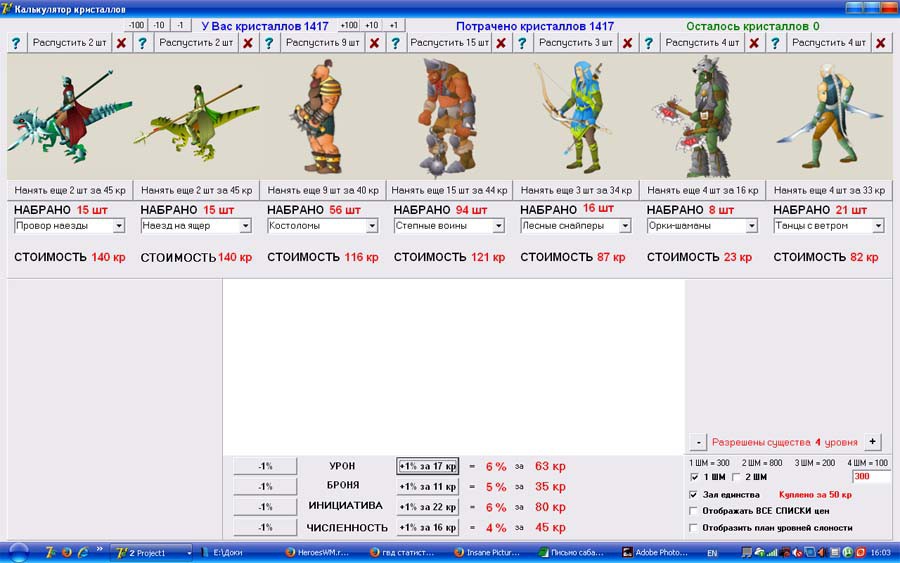Toggle the 2 ШМ checkbox

(736, 477)
